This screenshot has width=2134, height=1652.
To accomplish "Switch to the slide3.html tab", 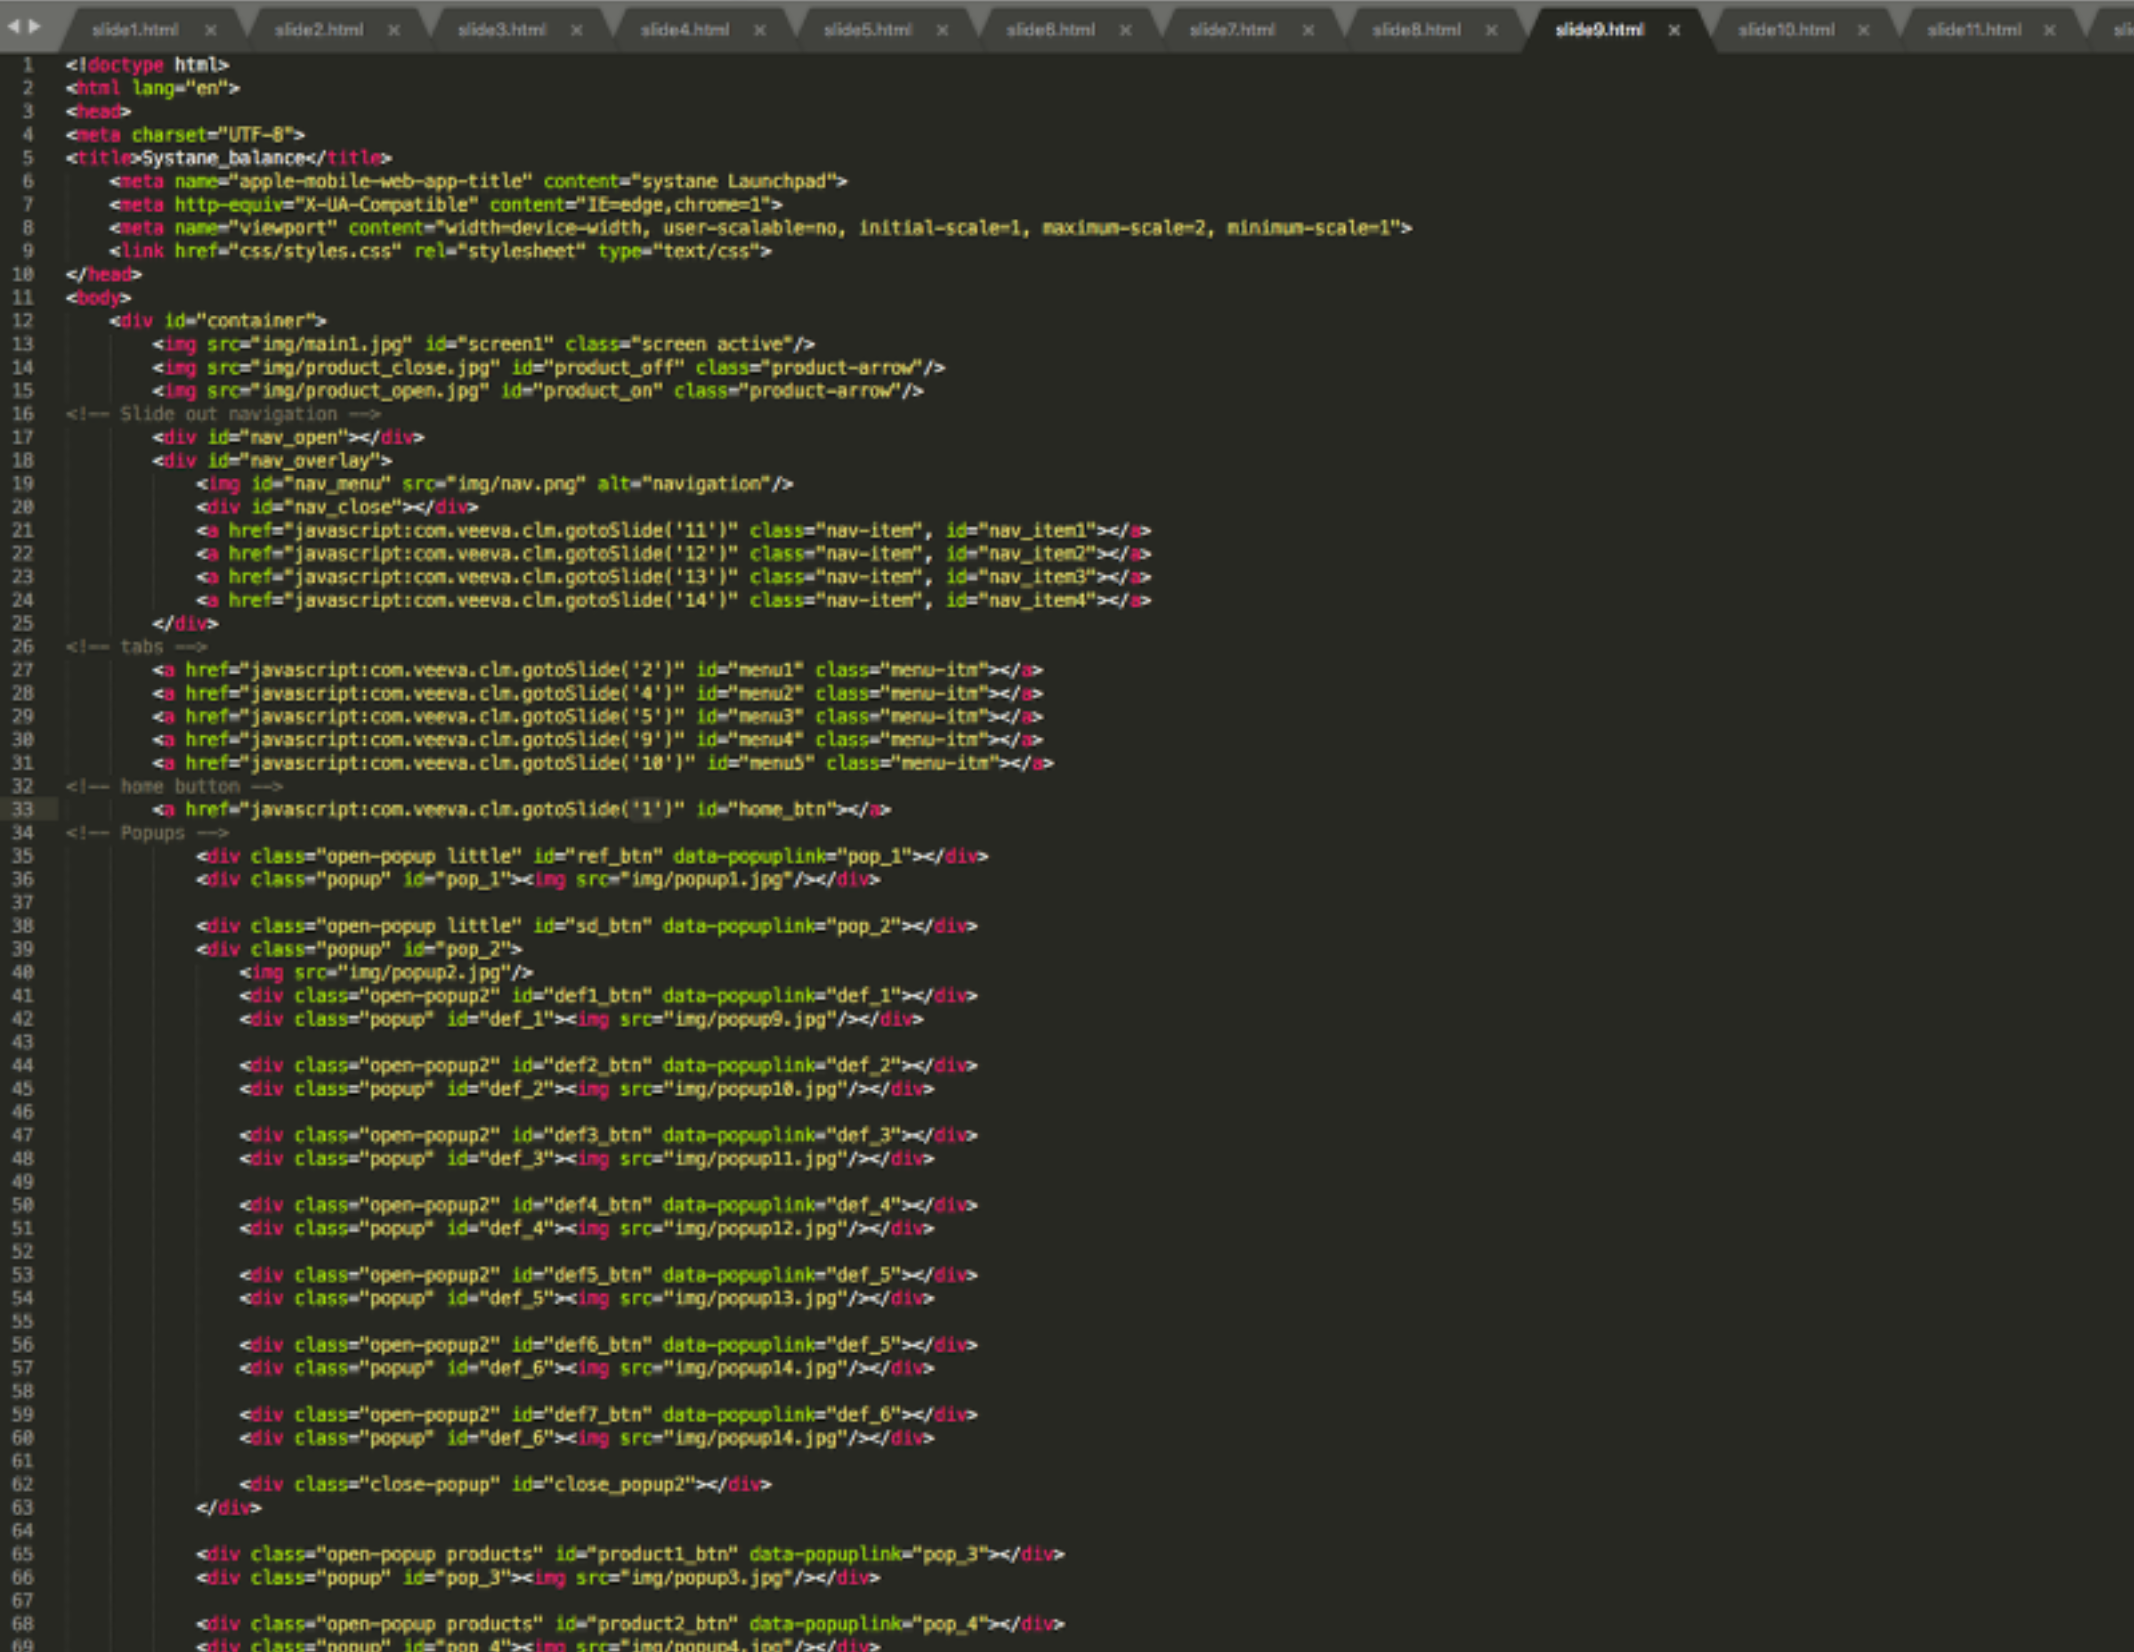I will 502,30.
